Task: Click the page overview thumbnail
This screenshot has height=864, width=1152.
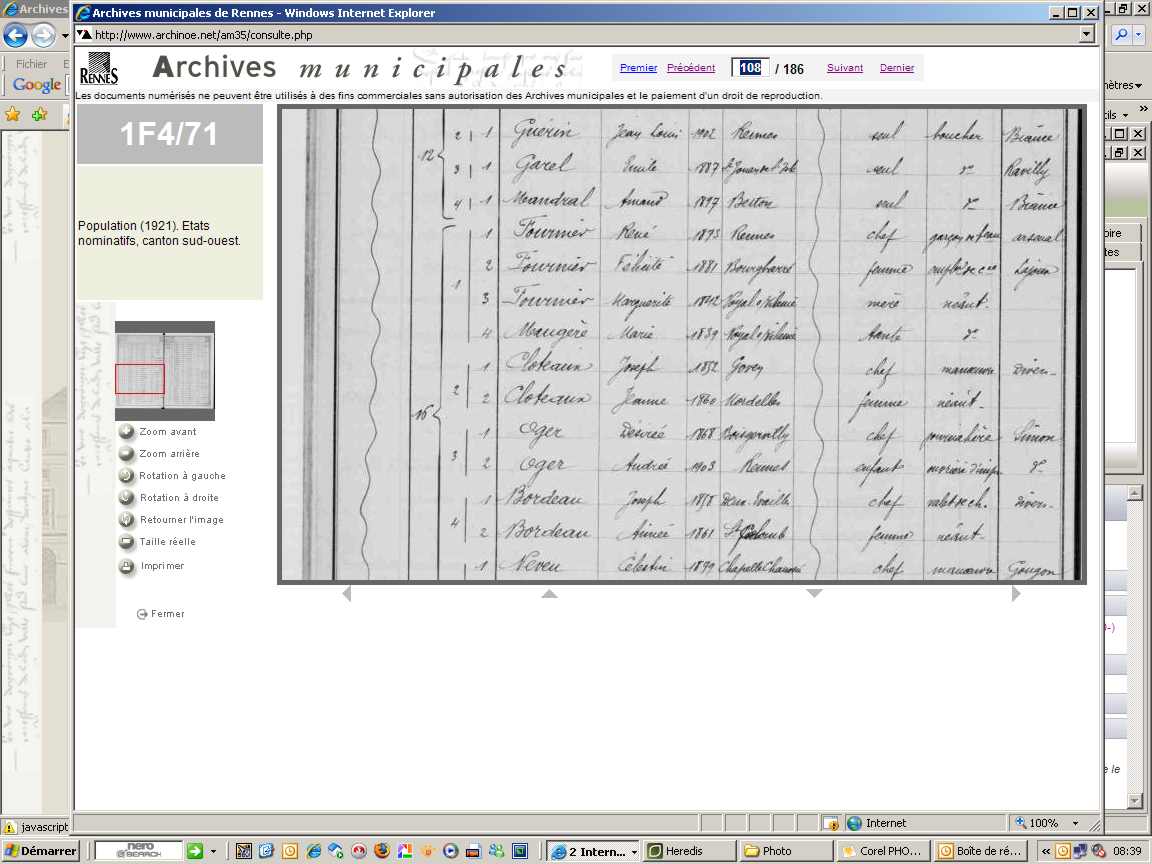Action: coord(164,370)
